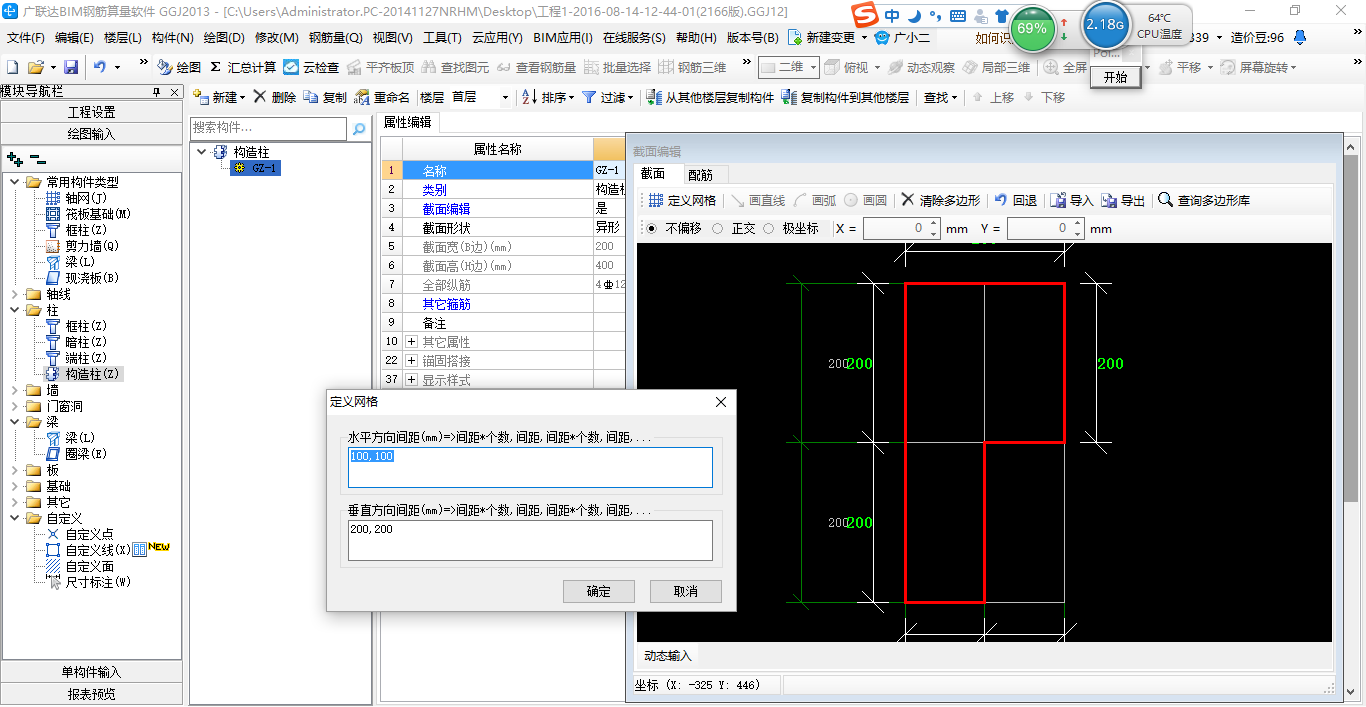Click 复制 copy in component toolbar

pos(326,97)
